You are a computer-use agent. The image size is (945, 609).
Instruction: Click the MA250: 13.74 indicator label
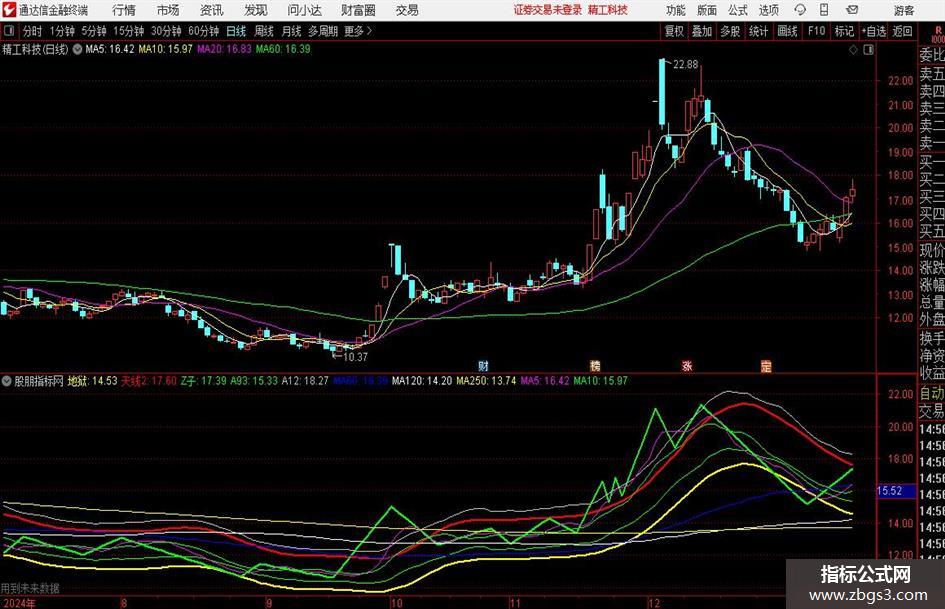click(486, 381)
